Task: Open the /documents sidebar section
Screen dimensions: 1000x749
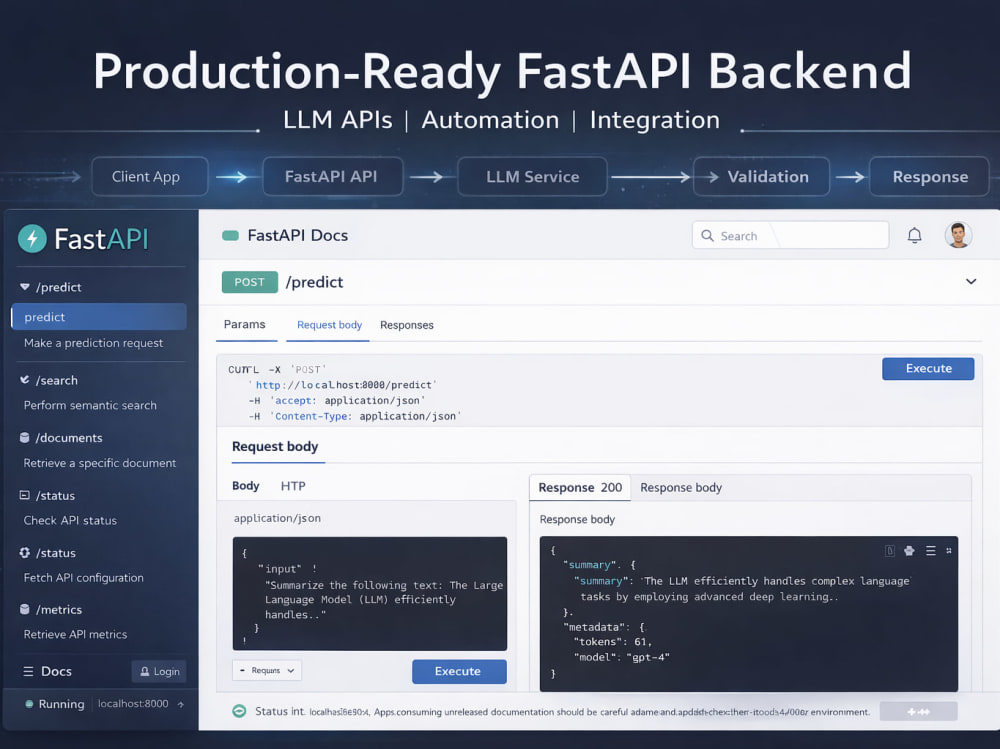Action: point(69,438)
